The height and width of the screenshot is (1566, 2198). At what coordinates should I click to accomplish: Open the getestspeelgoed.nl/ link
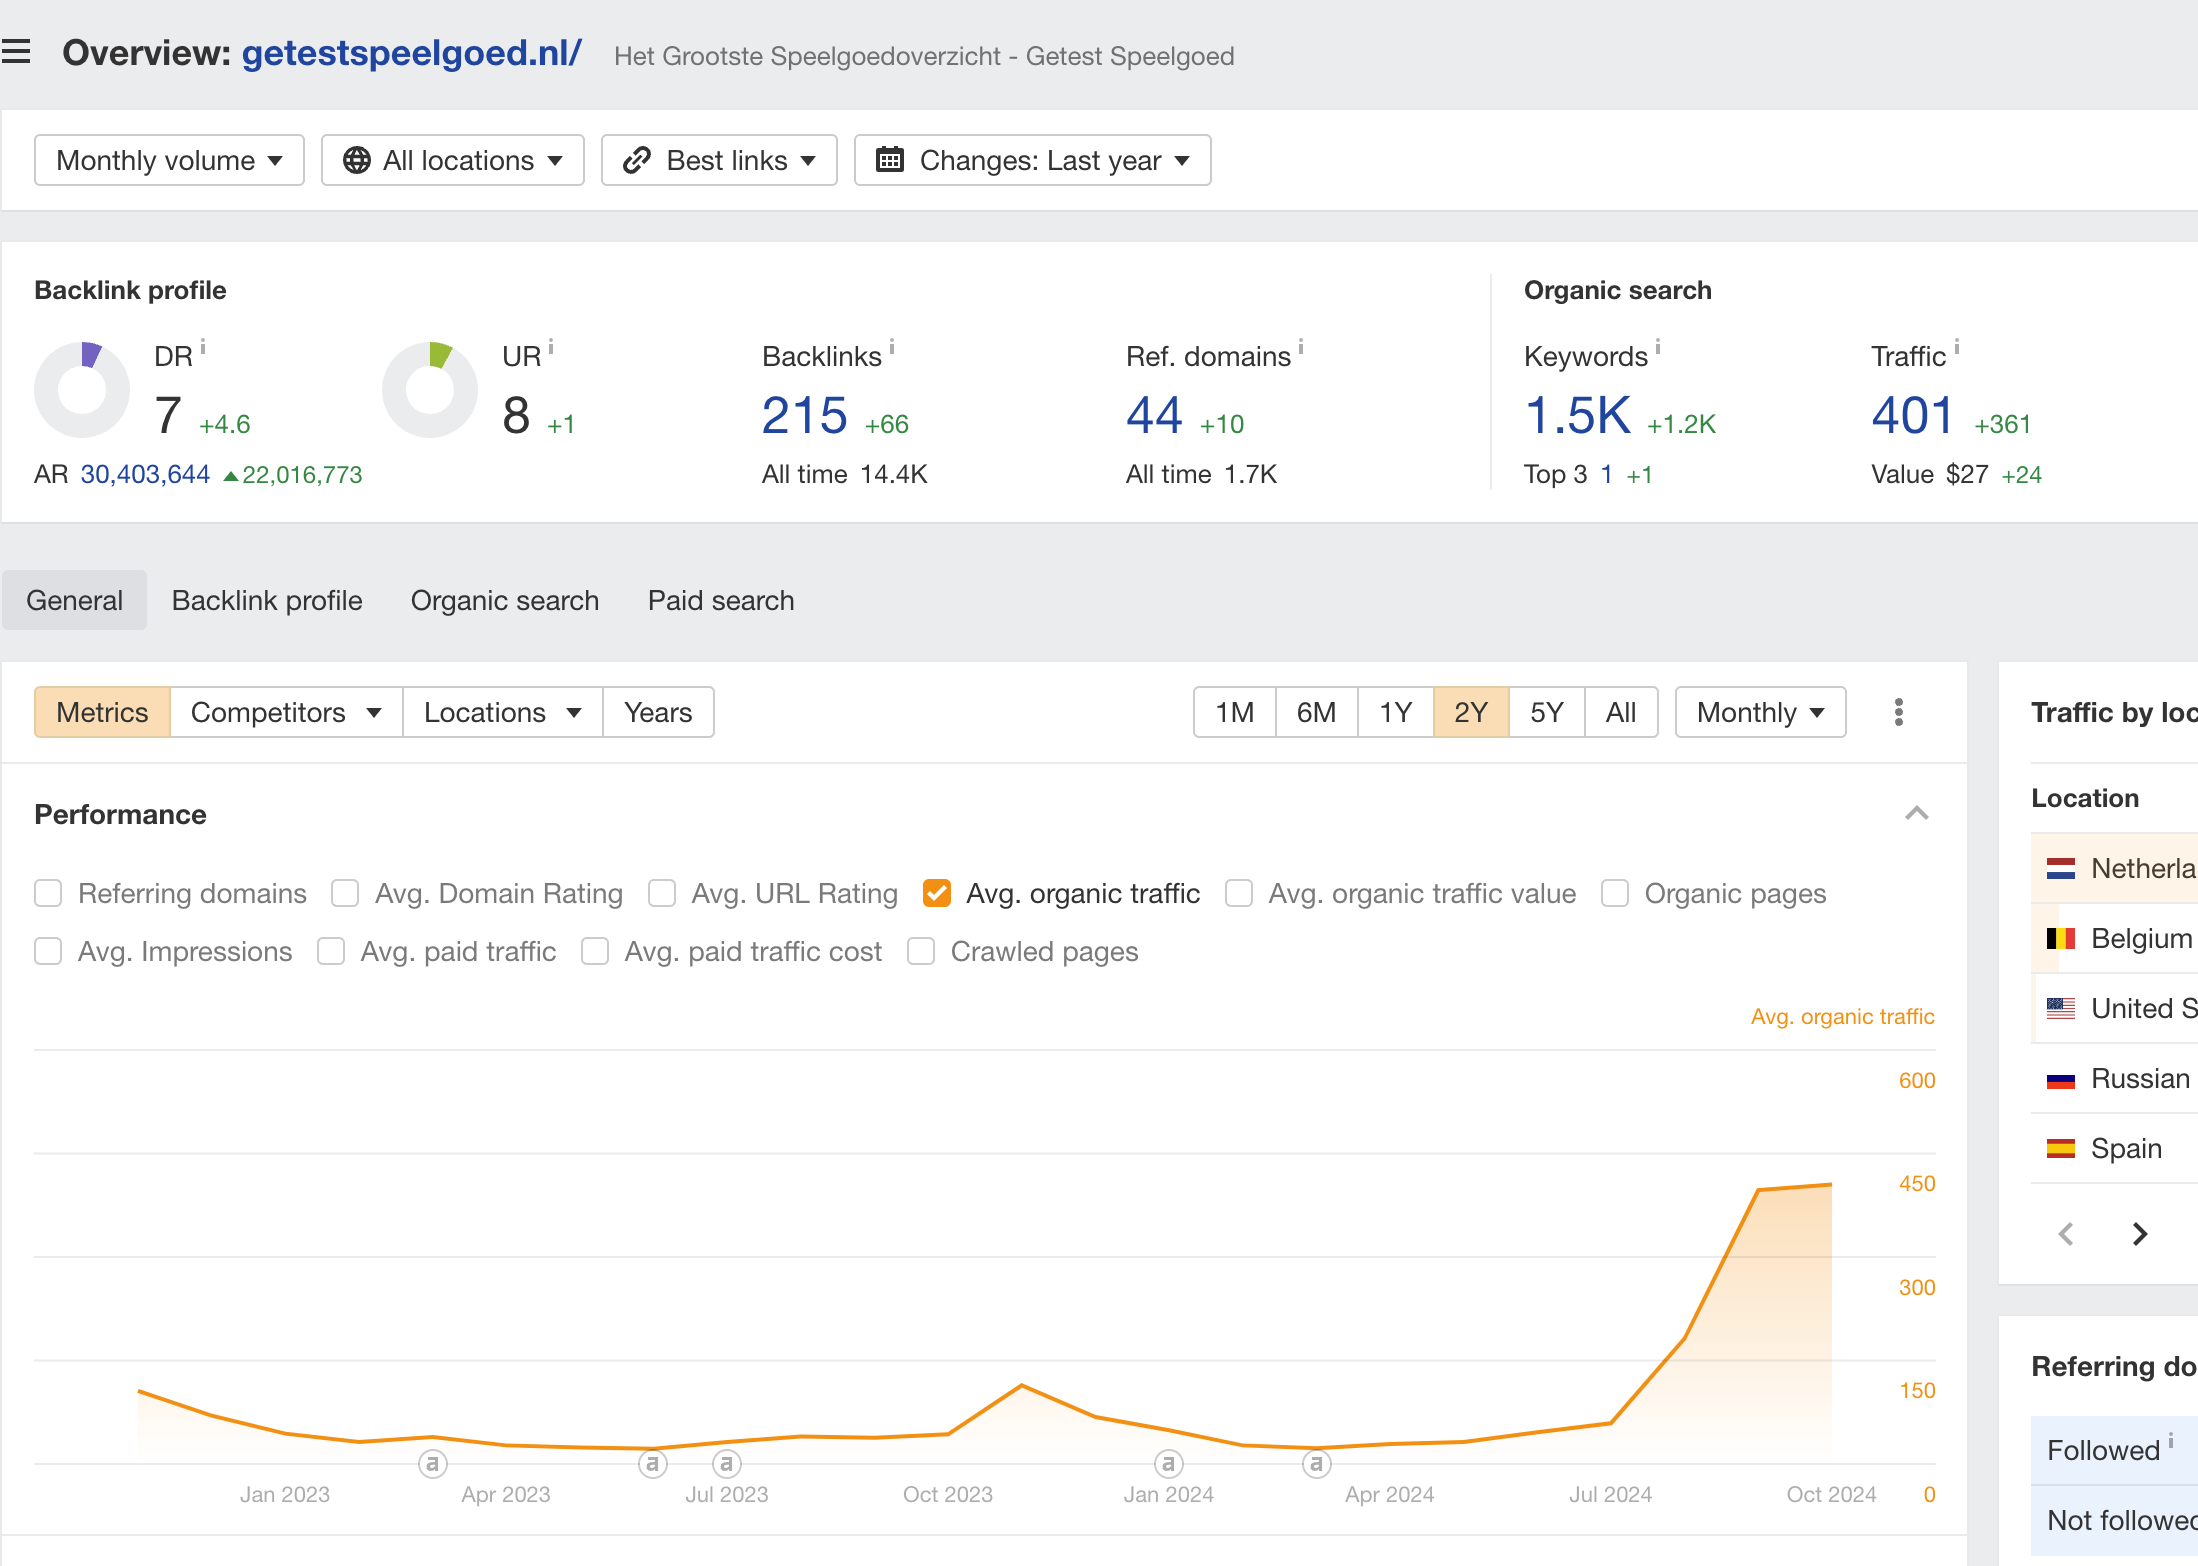pyautogui.click(x=412, y=52)
